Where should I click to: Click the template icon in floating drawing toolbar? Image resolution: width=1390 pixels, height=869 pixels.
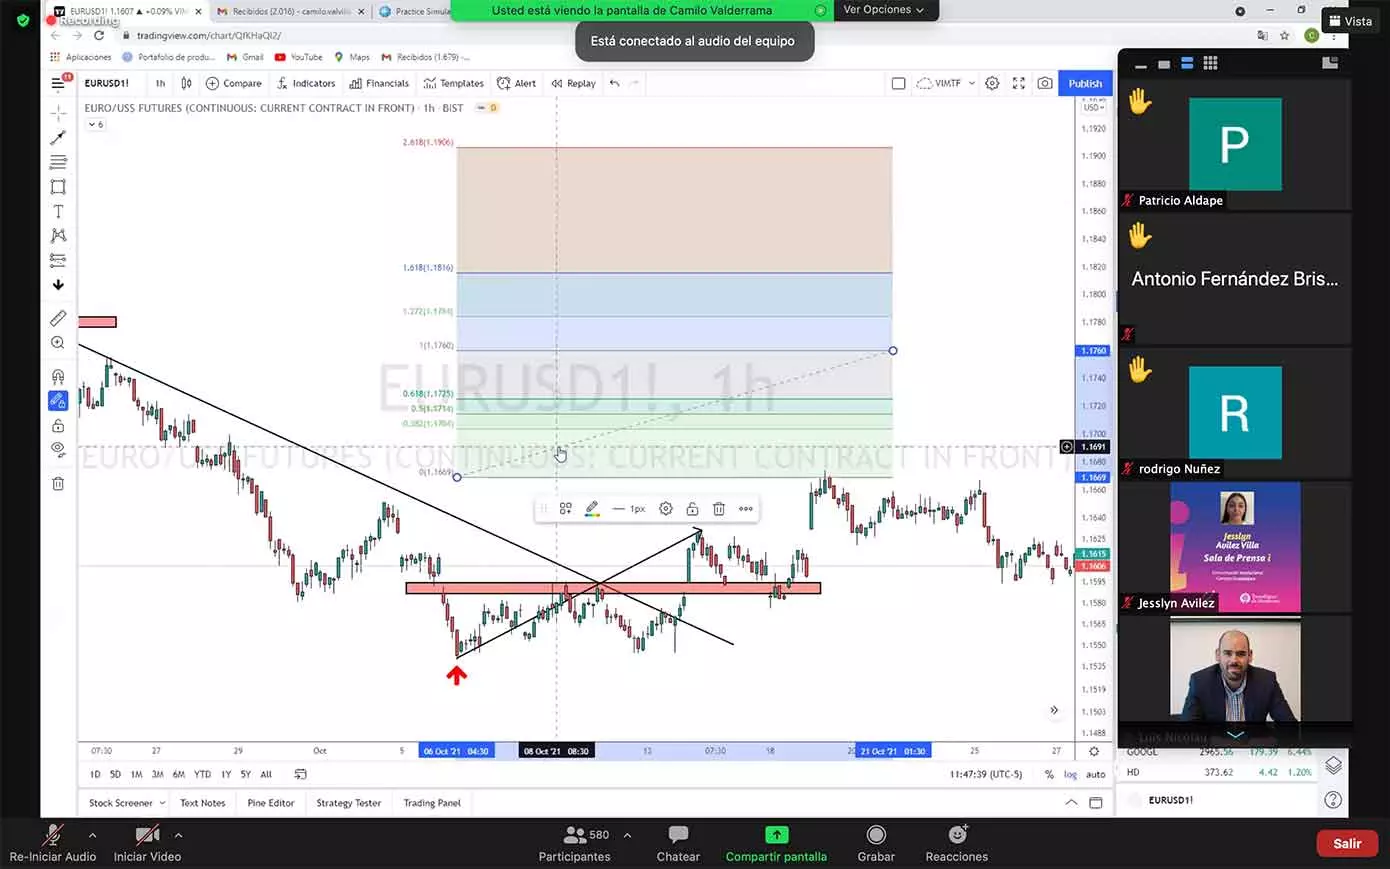coord(566,509)
